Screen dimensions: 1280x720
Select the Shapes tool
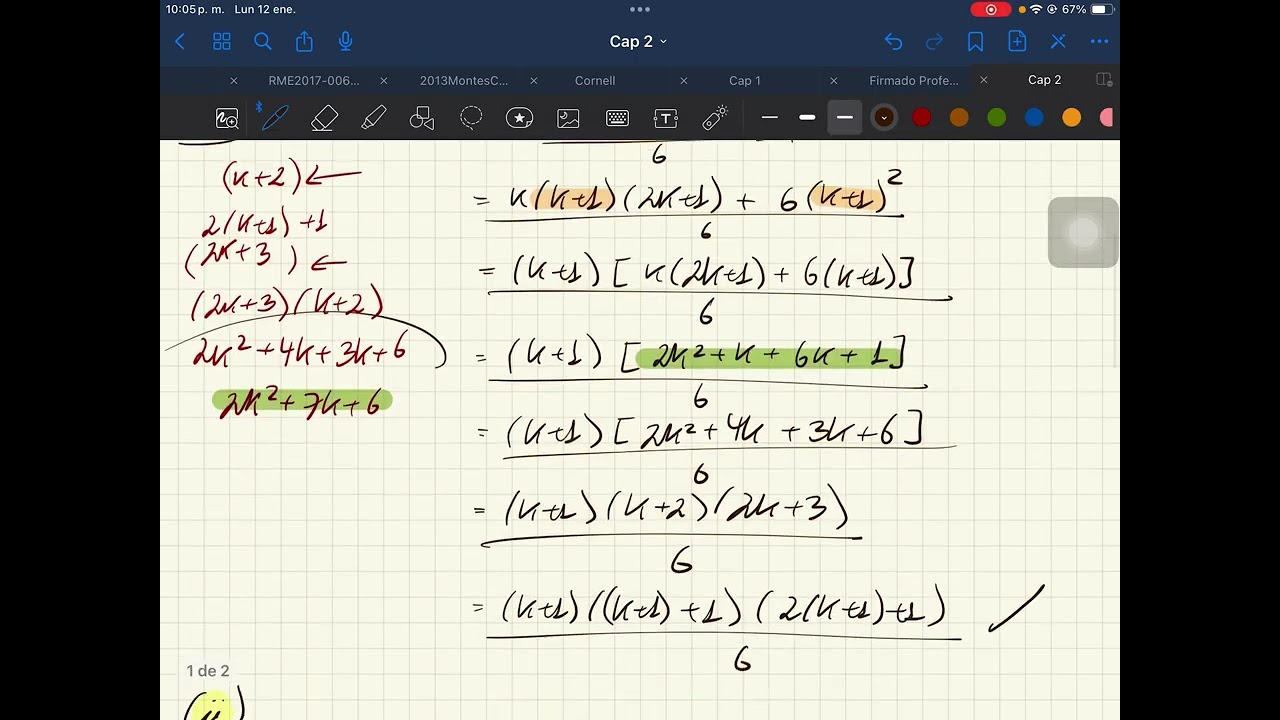[422, 118]
